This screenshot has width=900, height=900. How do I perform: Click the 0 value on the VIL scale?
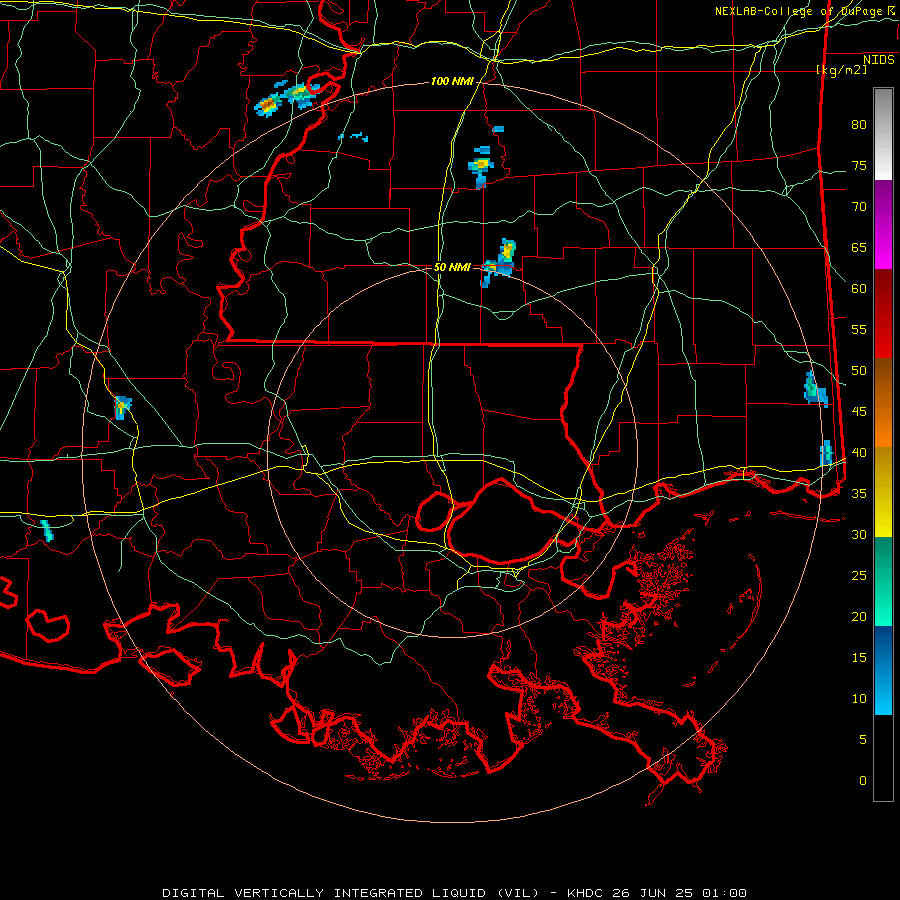click(x=863, y=781)
